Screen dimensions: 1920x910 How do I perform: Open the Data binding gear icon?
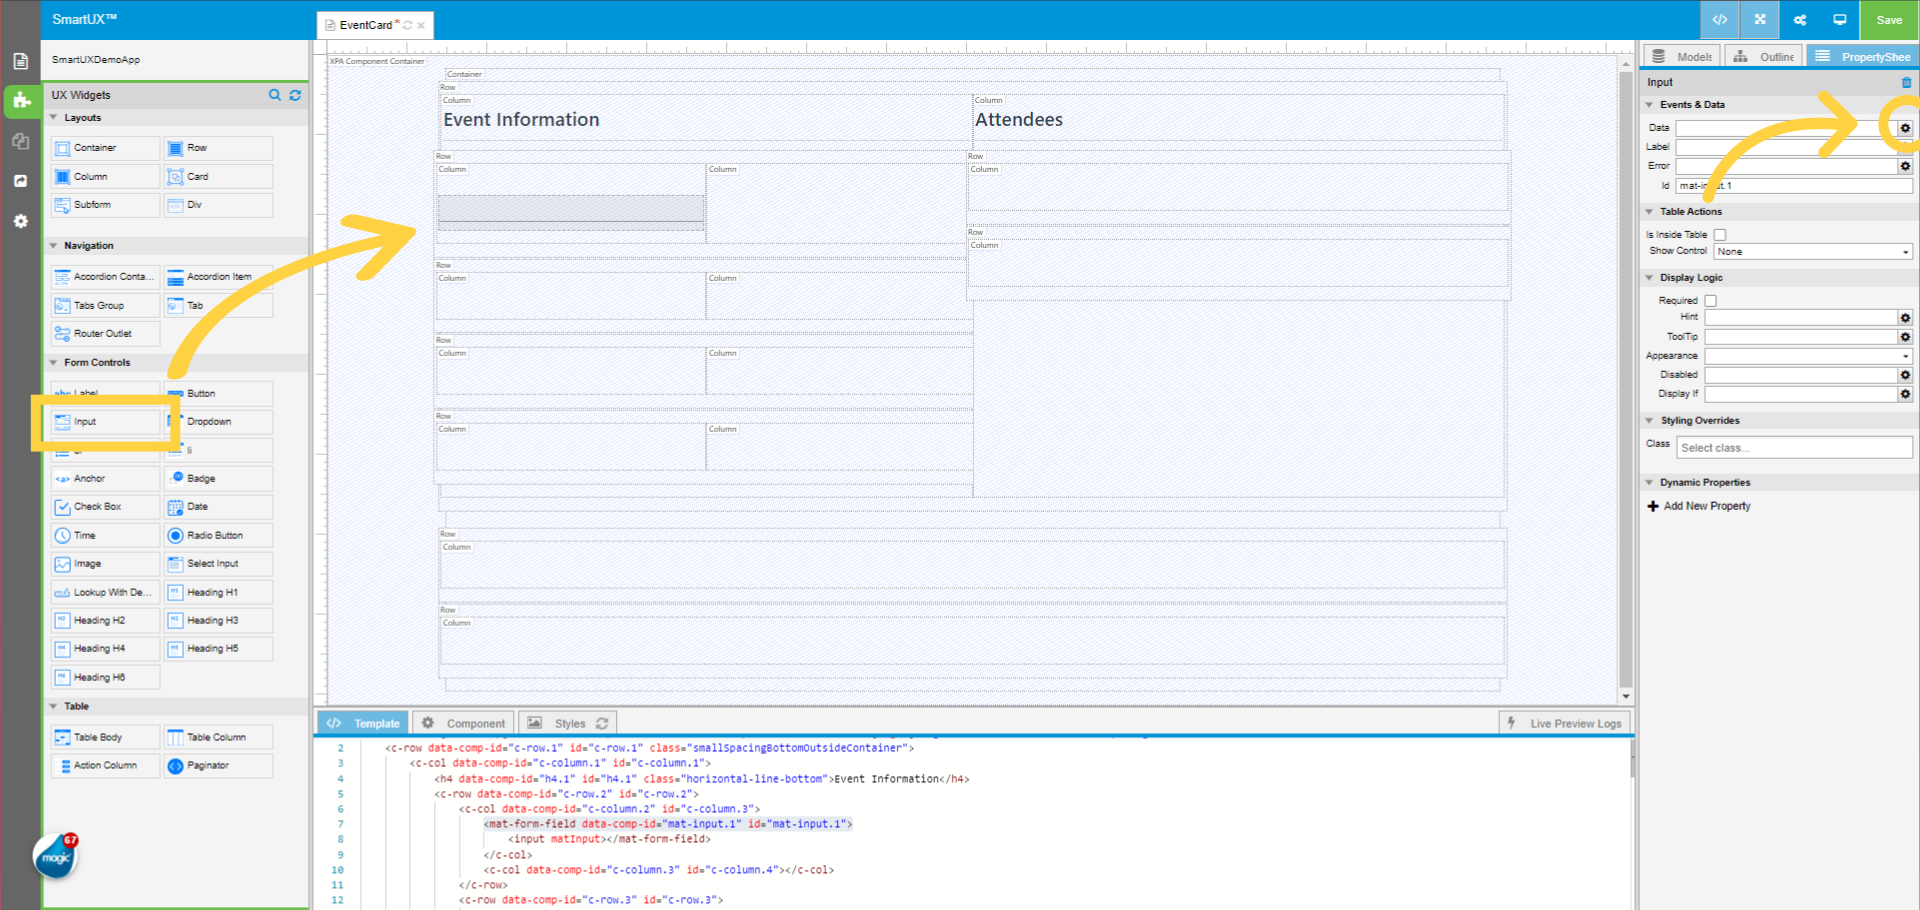tap(1905, 128)
